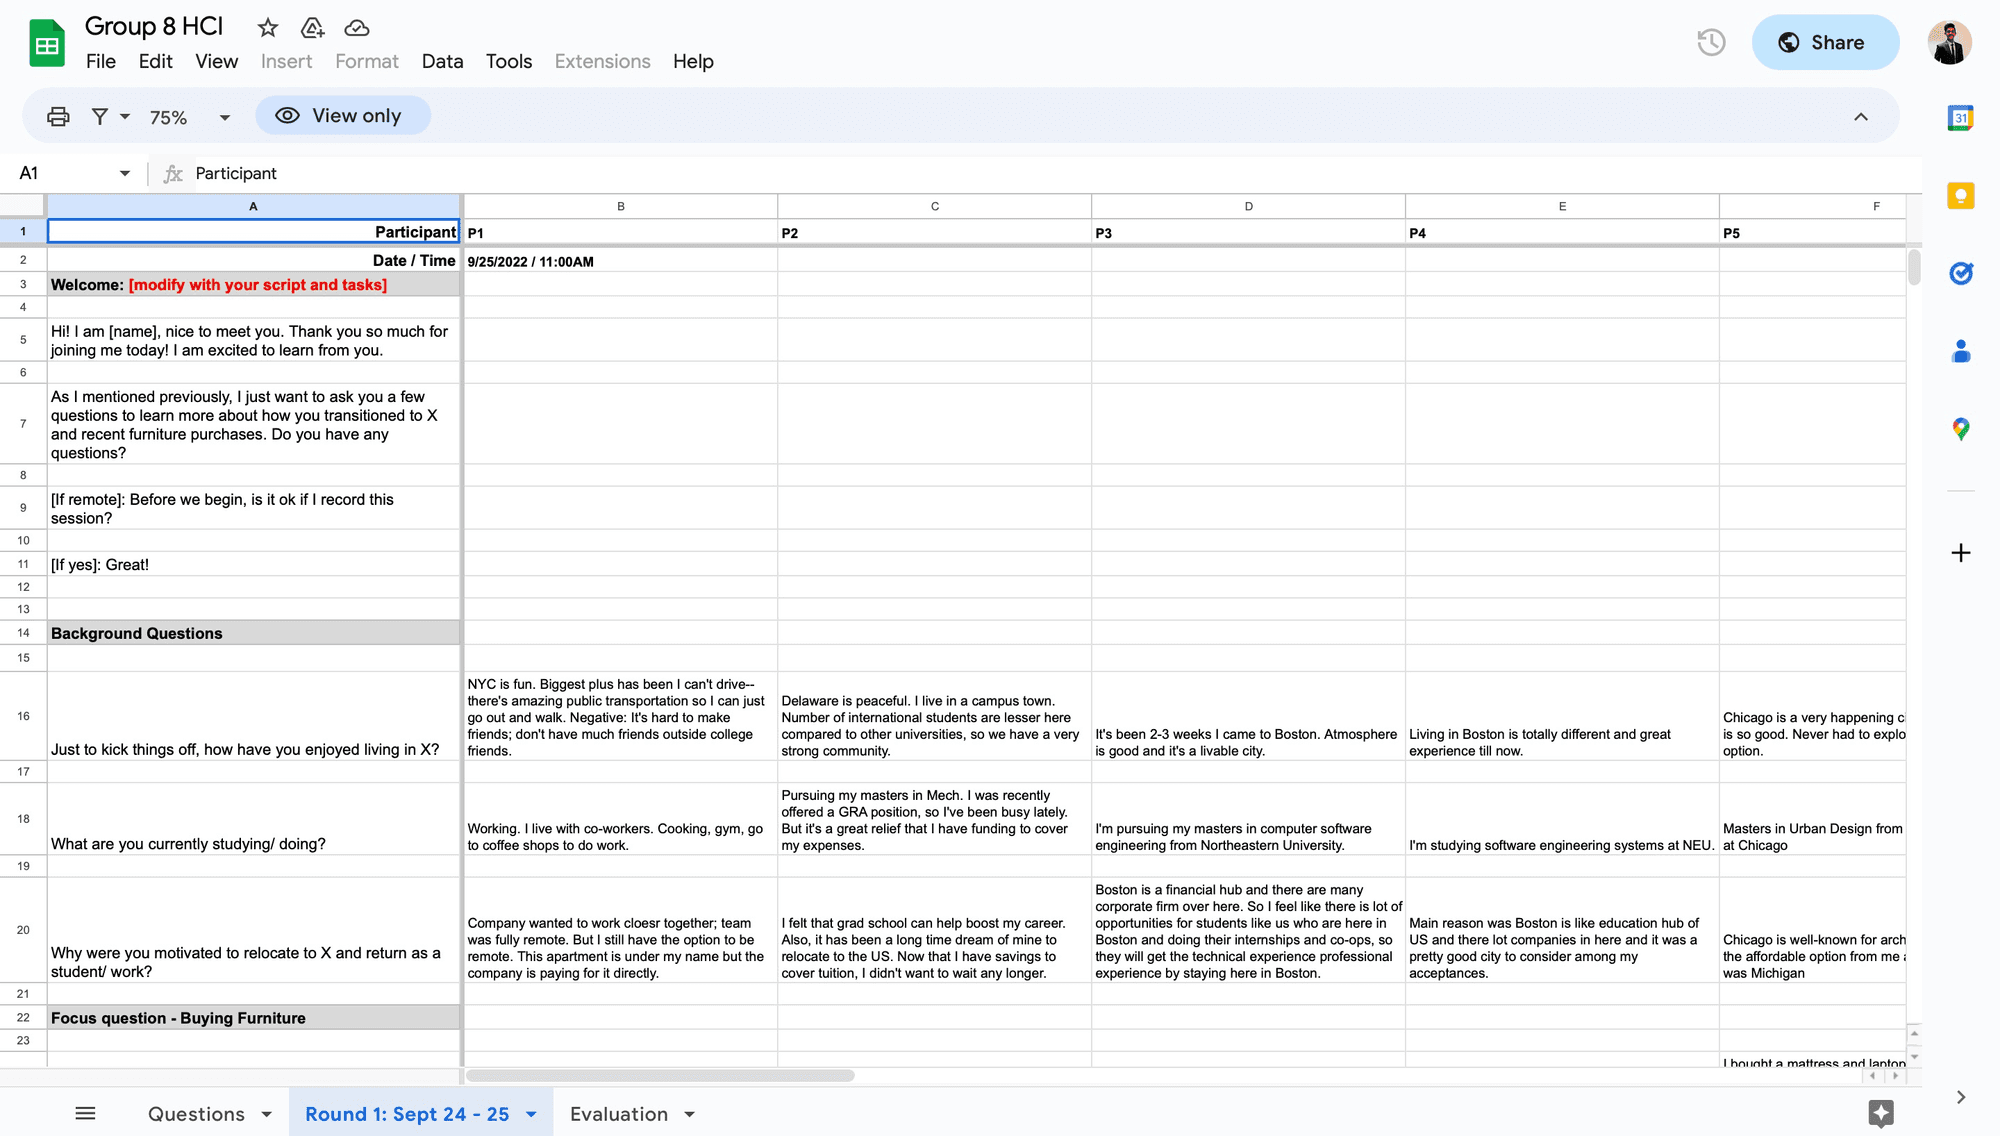This screenshot has width=2000, height=1136.
Task: Click the View only button
Action: point(343,116)
